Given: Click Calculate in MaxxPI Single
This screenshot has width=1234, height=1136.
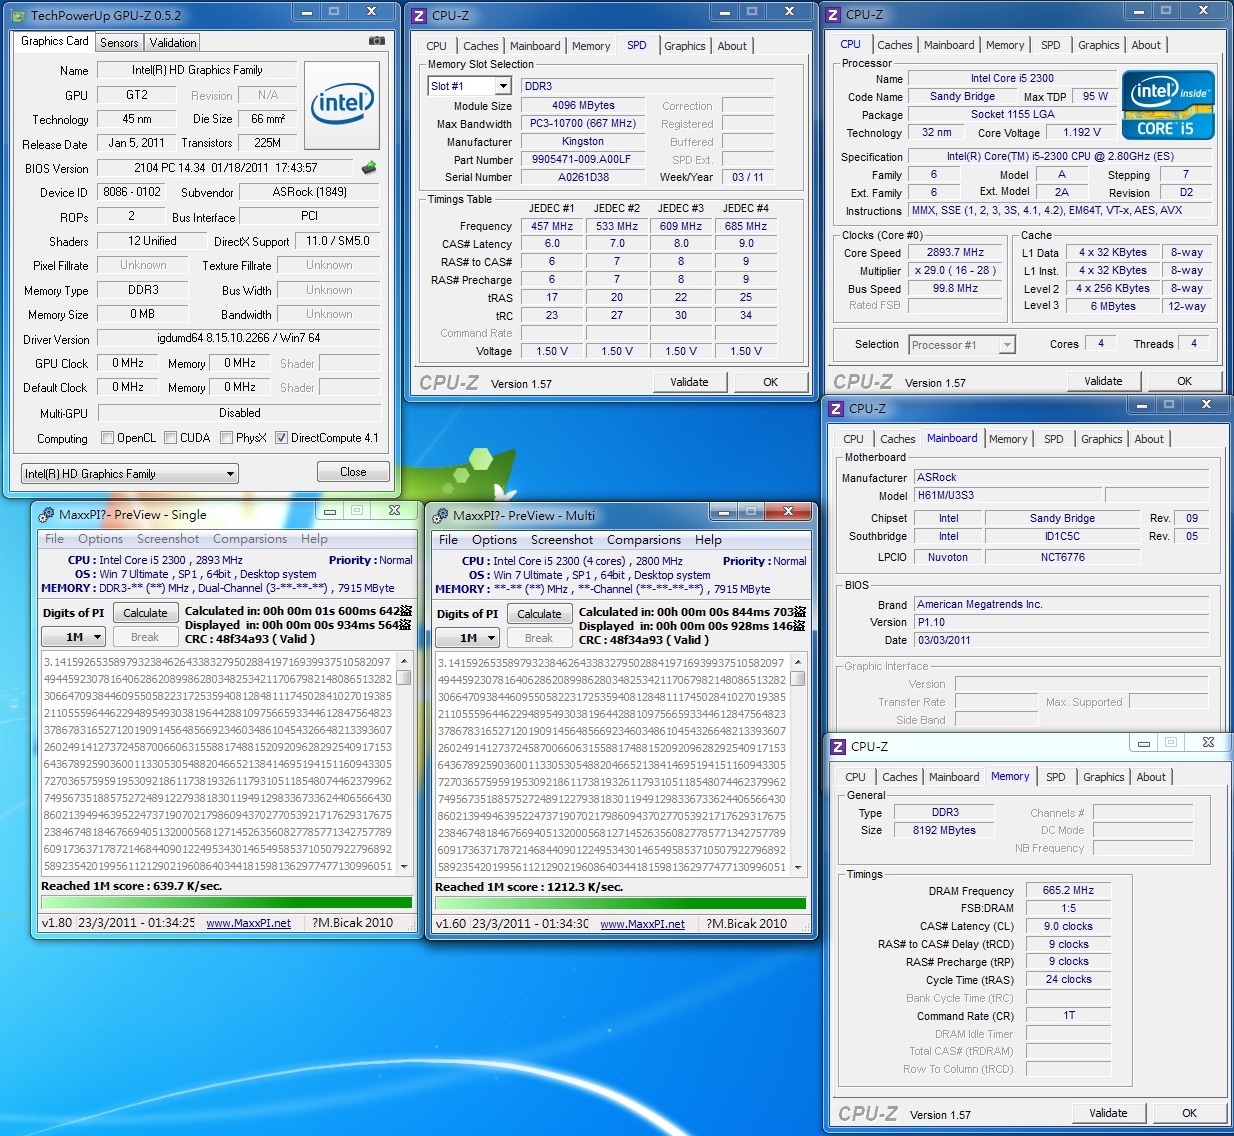Looking at the screenshot, I should (x=145, y=613).
